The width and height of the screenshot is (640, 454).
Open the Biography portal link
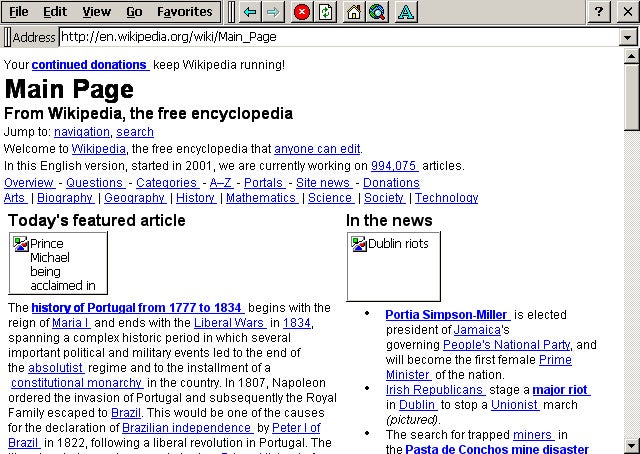(65, 198)
